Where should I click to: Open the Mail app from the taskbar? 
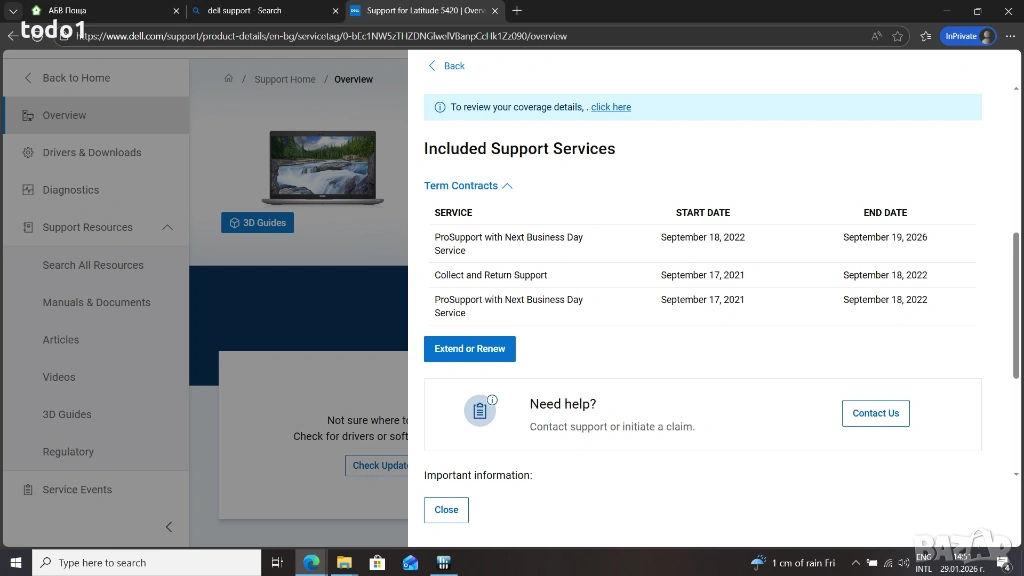[410, 563]
